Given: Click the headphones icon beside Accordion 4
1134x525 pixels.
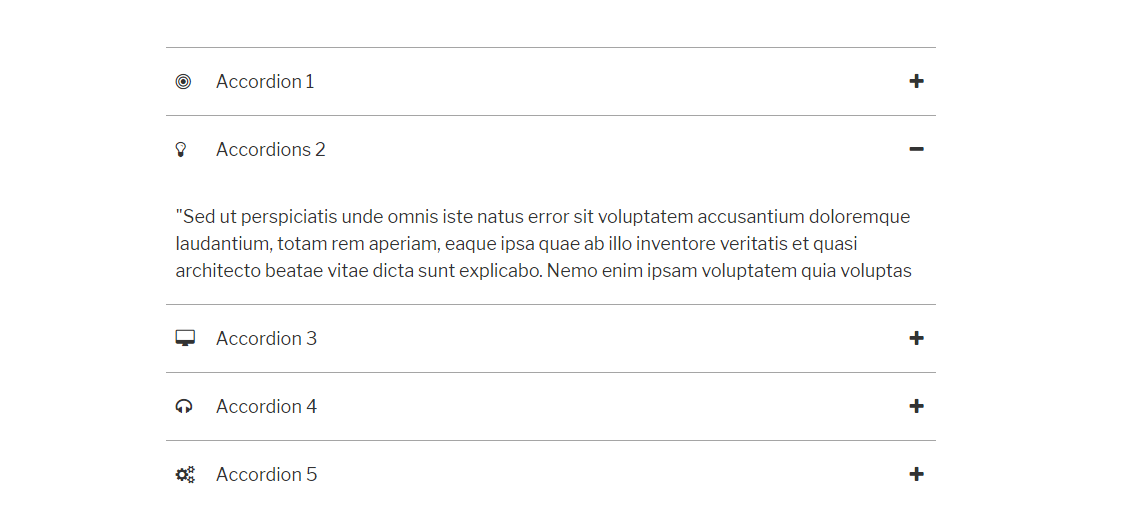Looking at the screenshot, I should tap(184, 406).
